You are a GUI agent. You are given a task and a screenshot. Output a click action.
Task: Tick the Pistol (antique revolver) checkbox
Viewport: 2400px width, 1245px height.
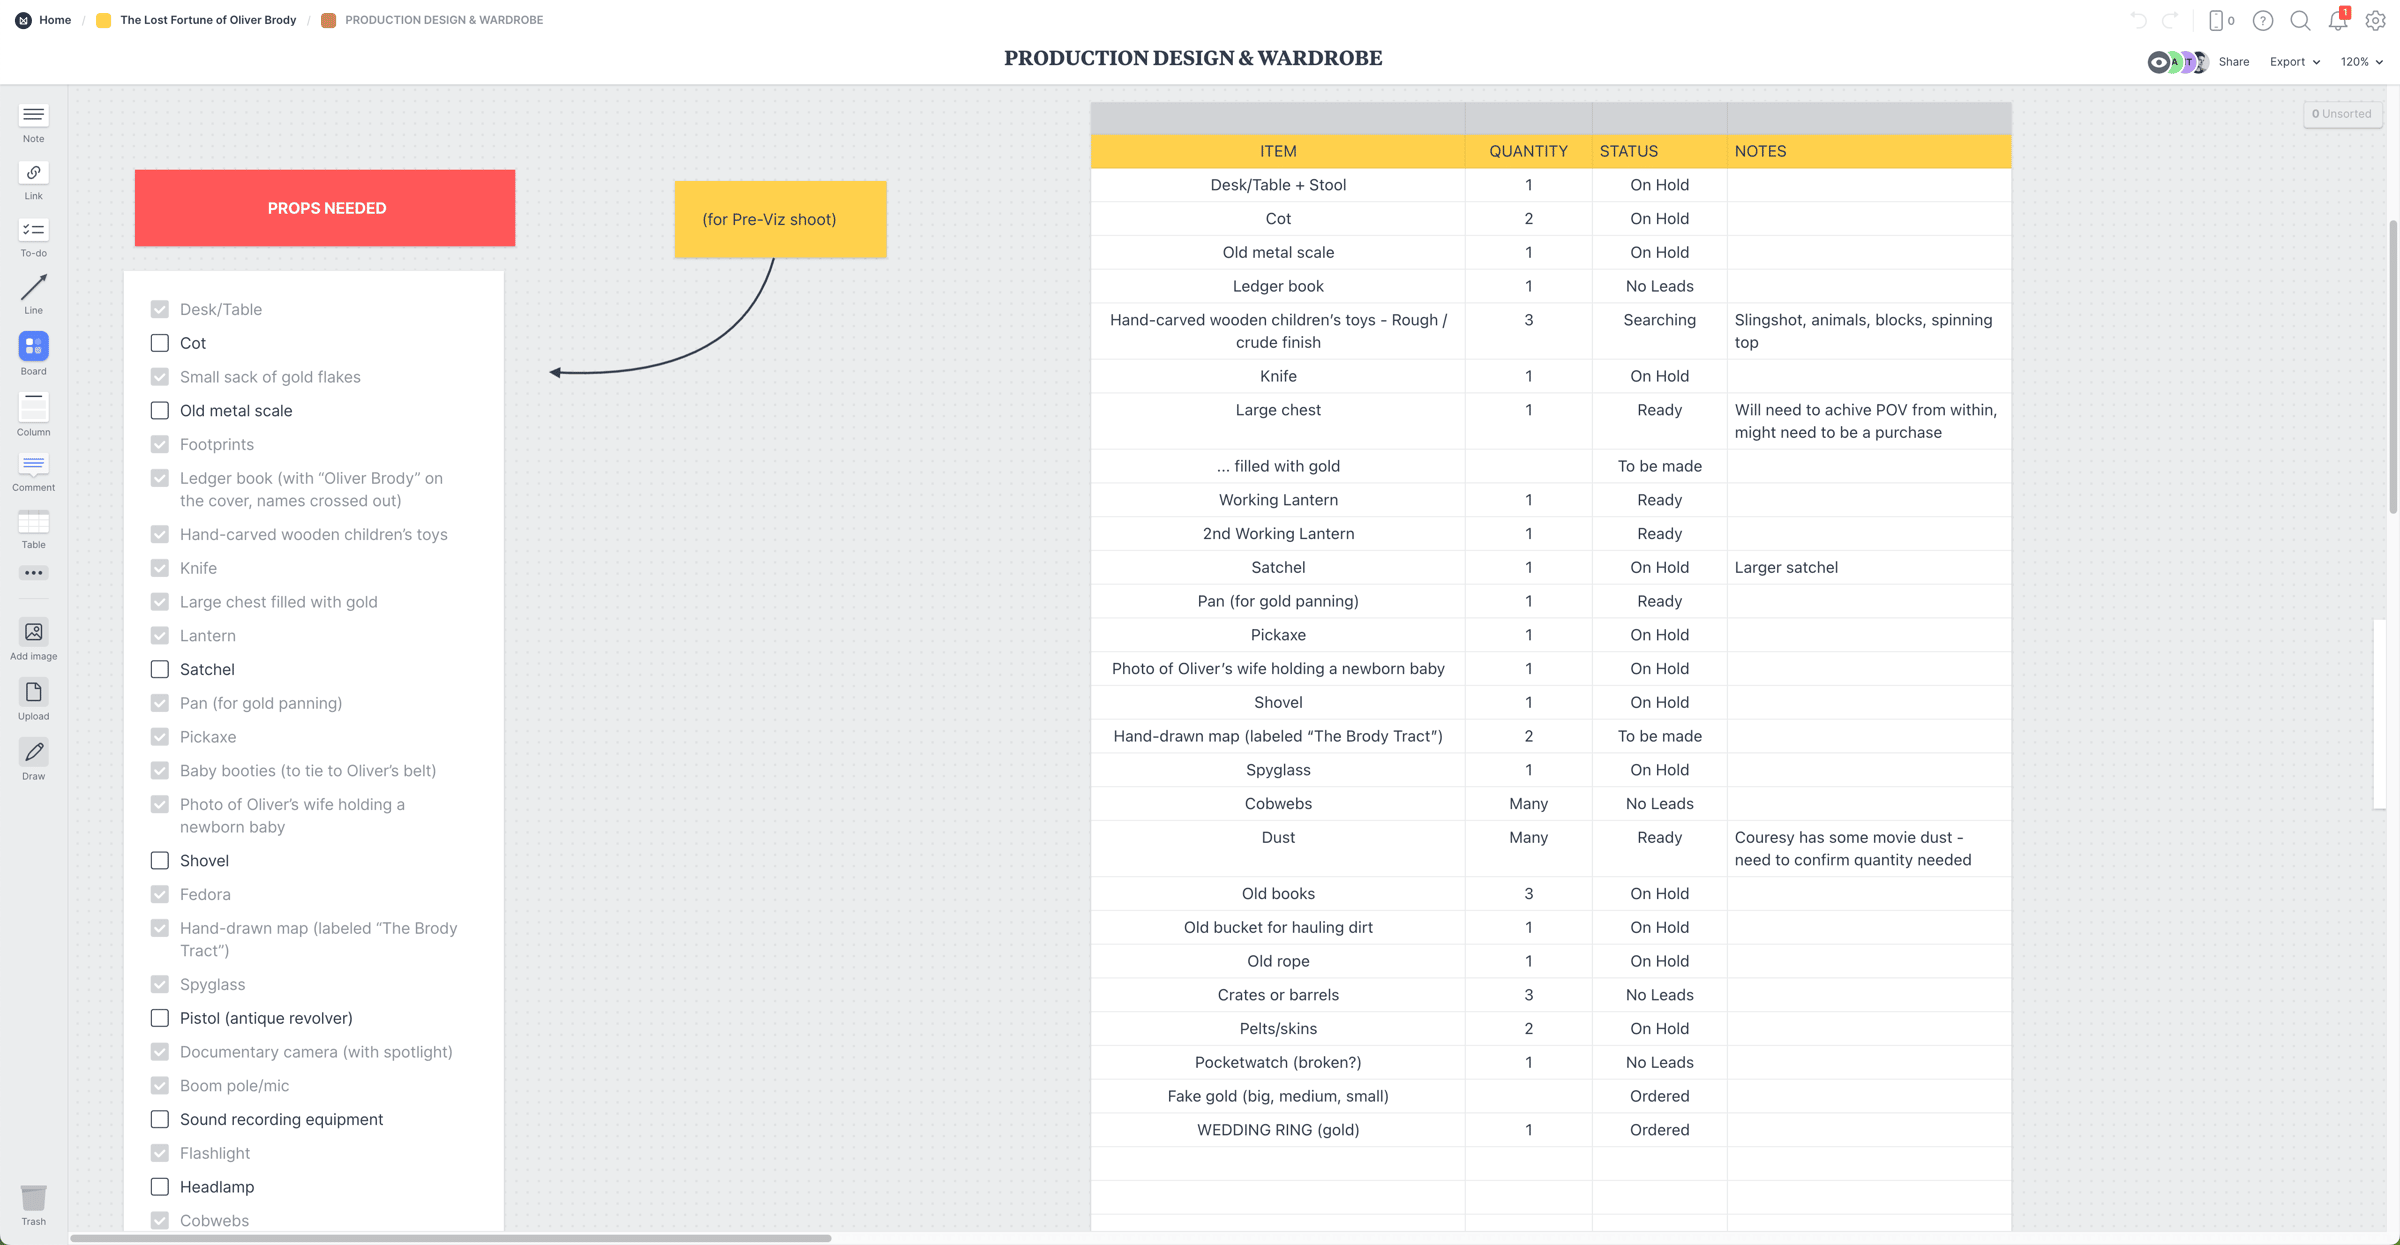pos(160,1018)
